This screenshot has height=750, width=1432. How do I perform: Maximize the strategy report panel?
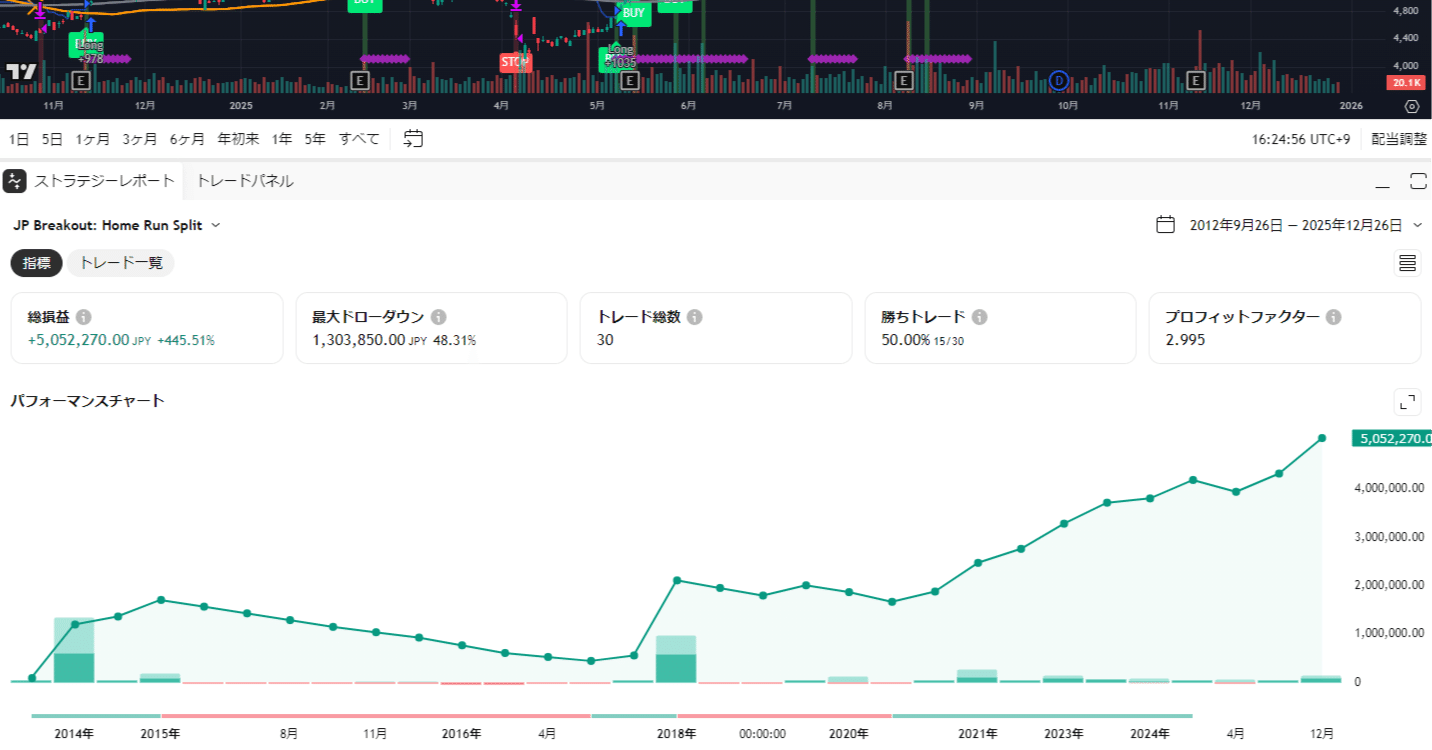tap(1418, 181)
